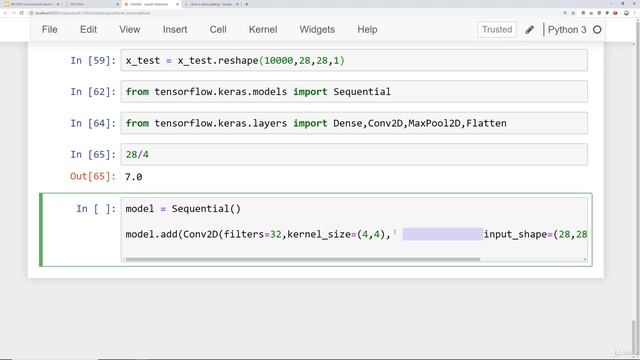Click the Out[65] output prompt

[93, 176]
